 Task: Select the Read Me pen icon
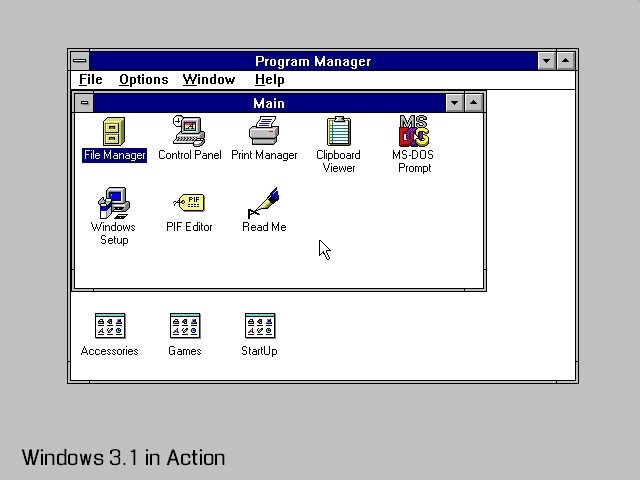263,203
